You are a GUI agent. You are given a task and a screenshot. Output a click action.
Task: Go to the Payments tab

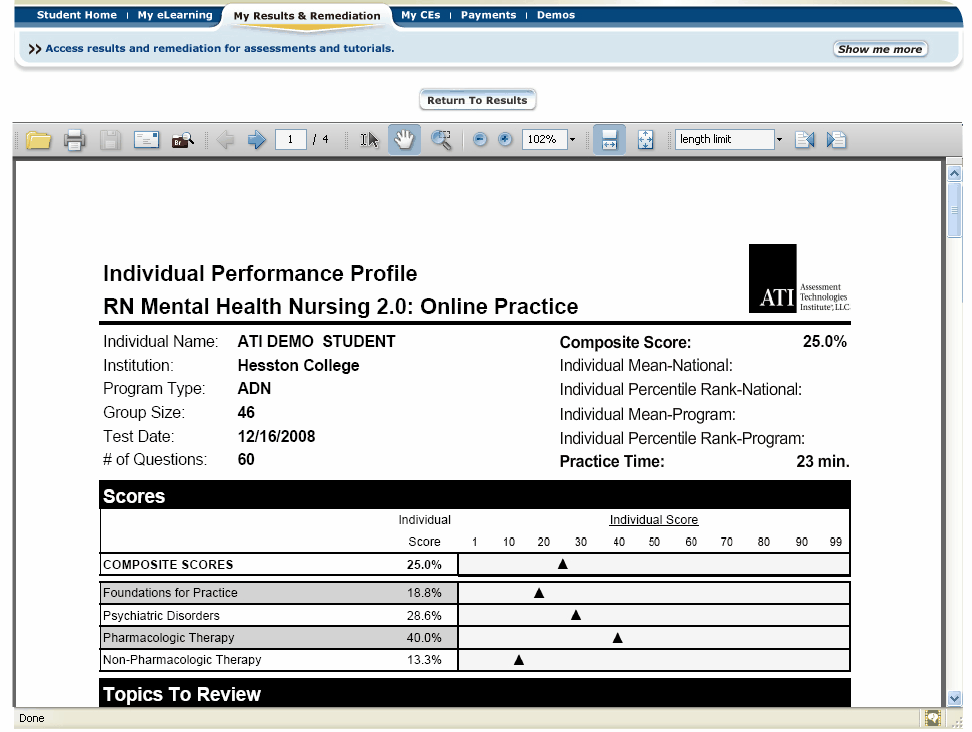click(488, 15)
